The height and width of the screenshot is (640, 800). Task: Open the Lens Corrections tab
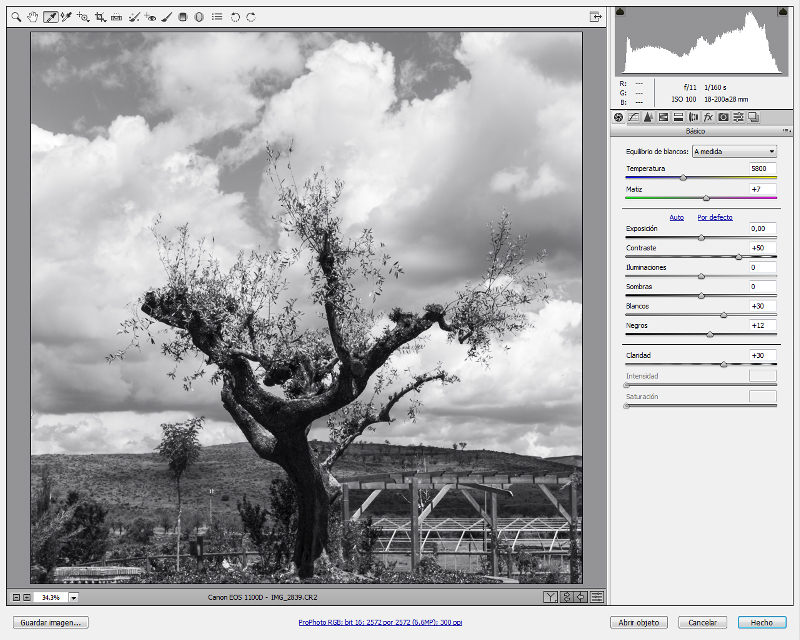coord(693,117)
